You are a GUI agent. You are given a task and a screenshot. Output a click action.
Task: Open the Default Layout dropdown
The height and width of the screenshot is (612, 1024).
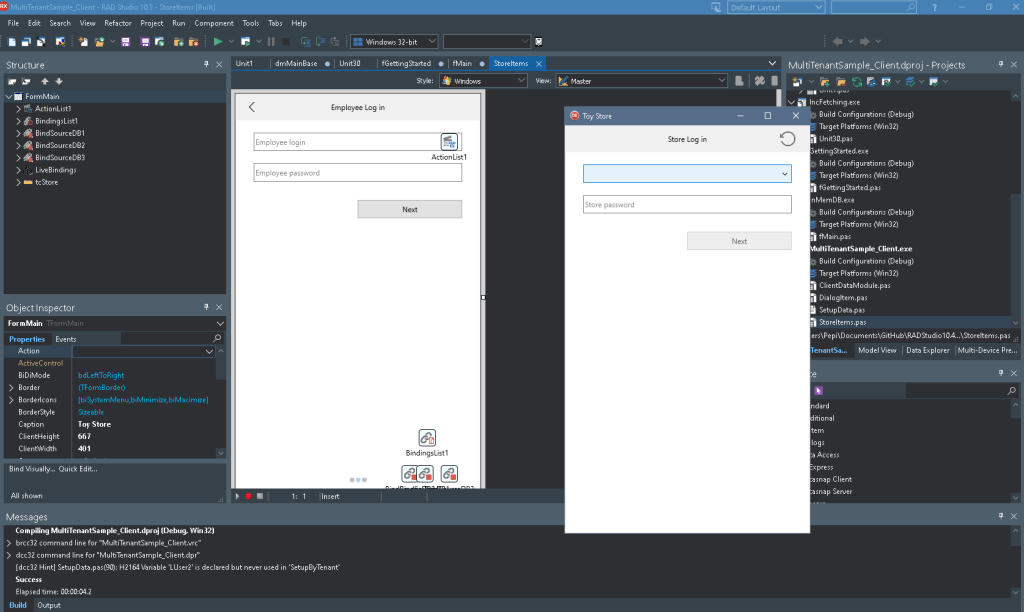776,8
